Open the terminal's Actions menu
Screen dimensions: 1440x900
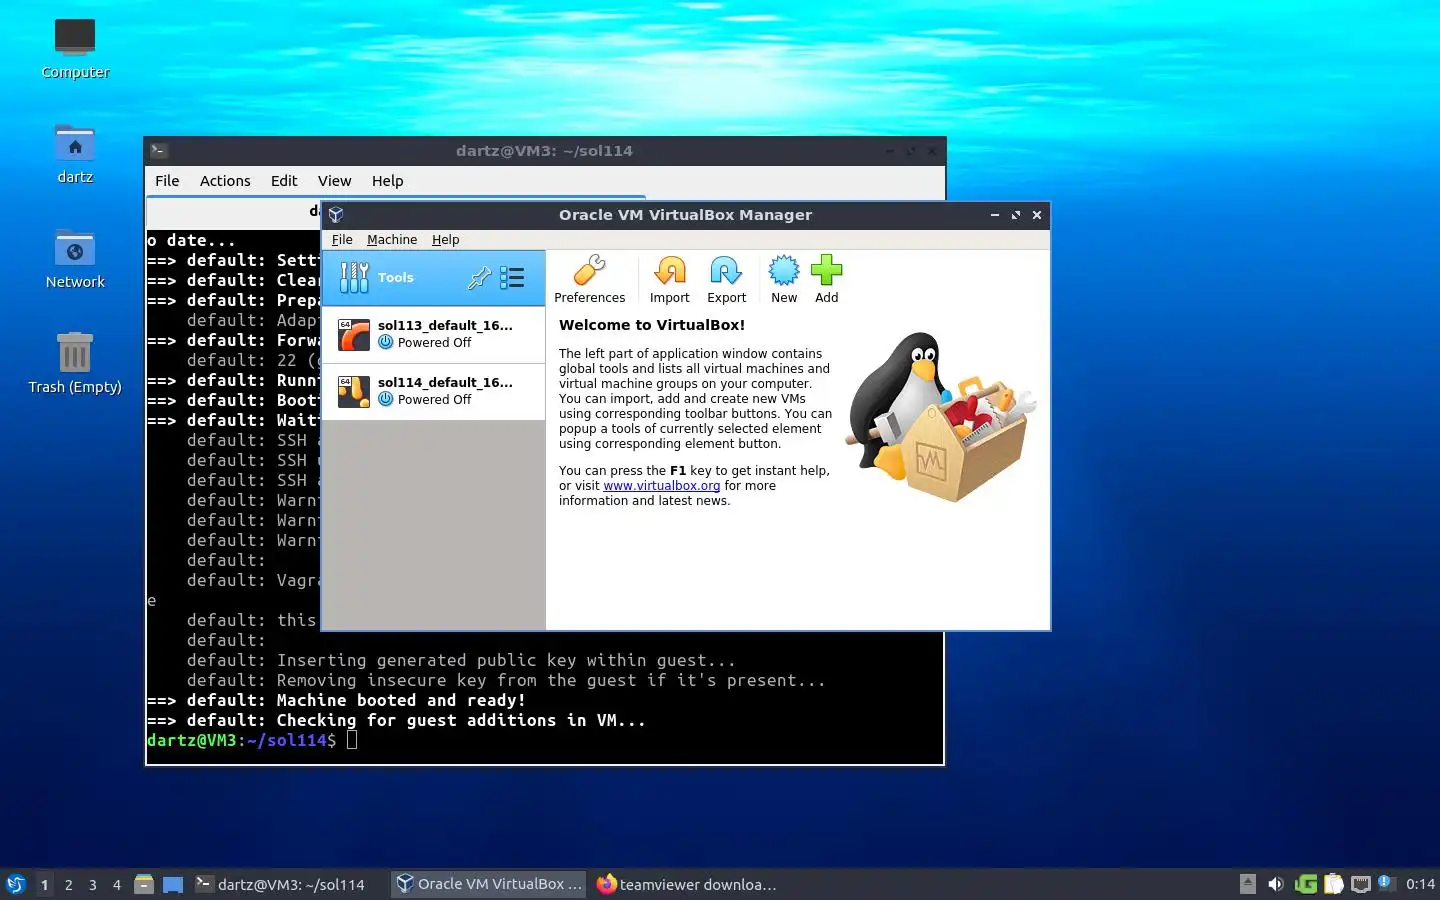pyautogui.click(x=225, y=181)
